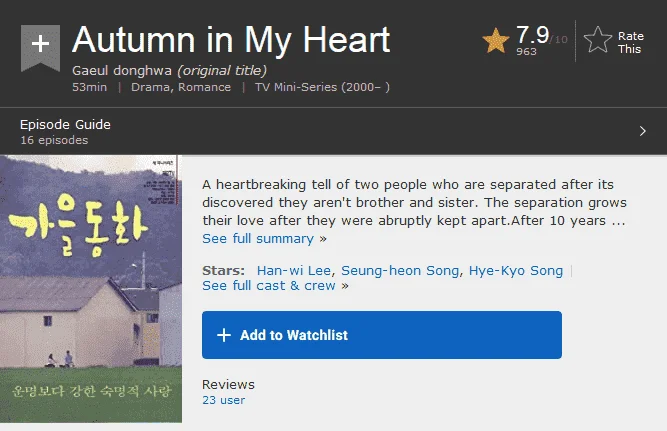Click the Add to Watchlist button
667x431 pixels.
382,335
